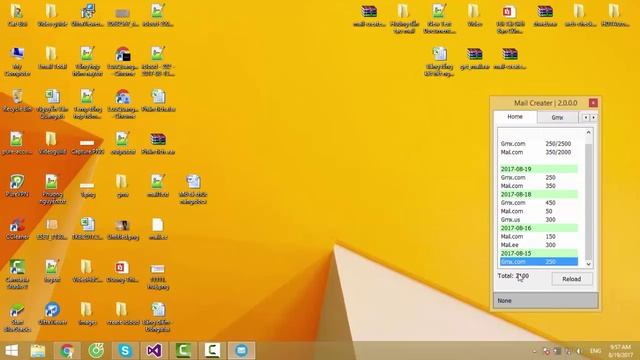Click the right tab-scroll arrow in Mail Creater

[593, 118]
